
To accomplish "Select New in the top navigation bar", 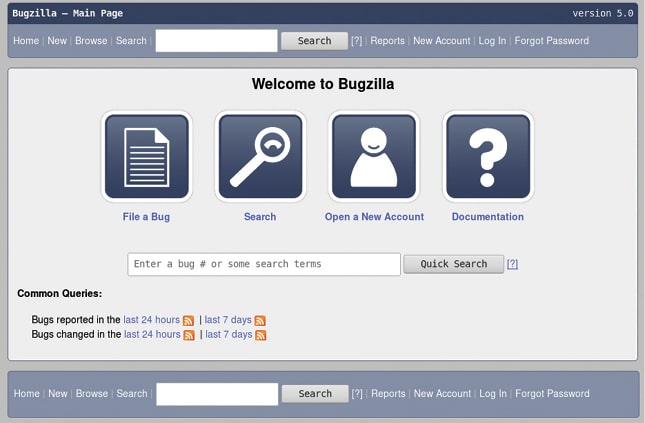I will tap(57, 41).
